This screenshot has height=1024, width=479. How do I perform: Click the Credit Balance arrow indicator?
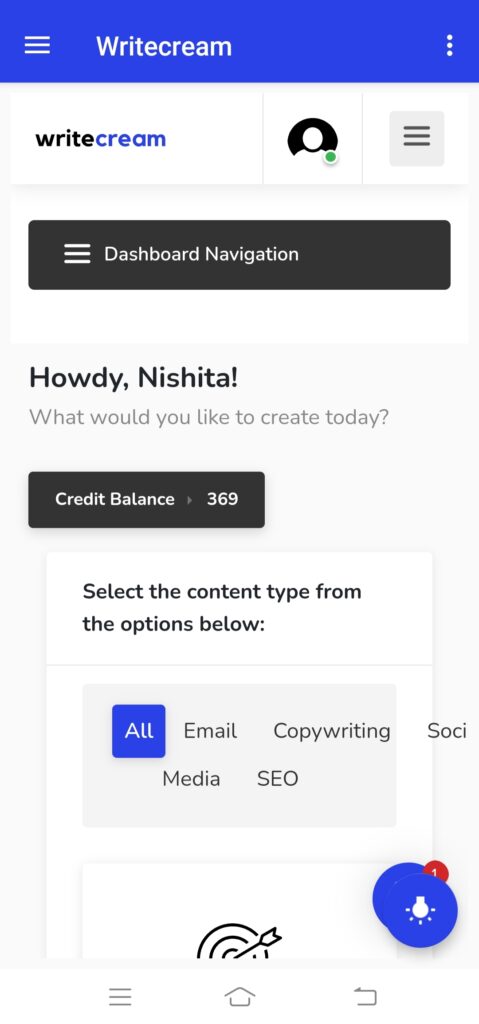190,500
